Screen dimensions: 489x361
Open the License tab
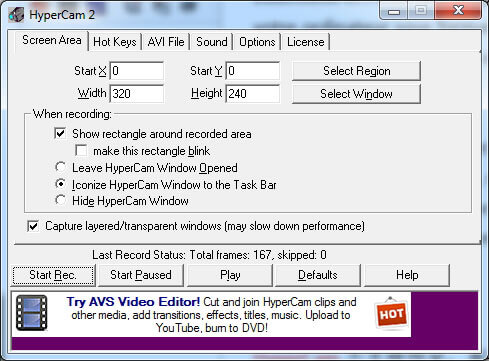coord(306,42)
